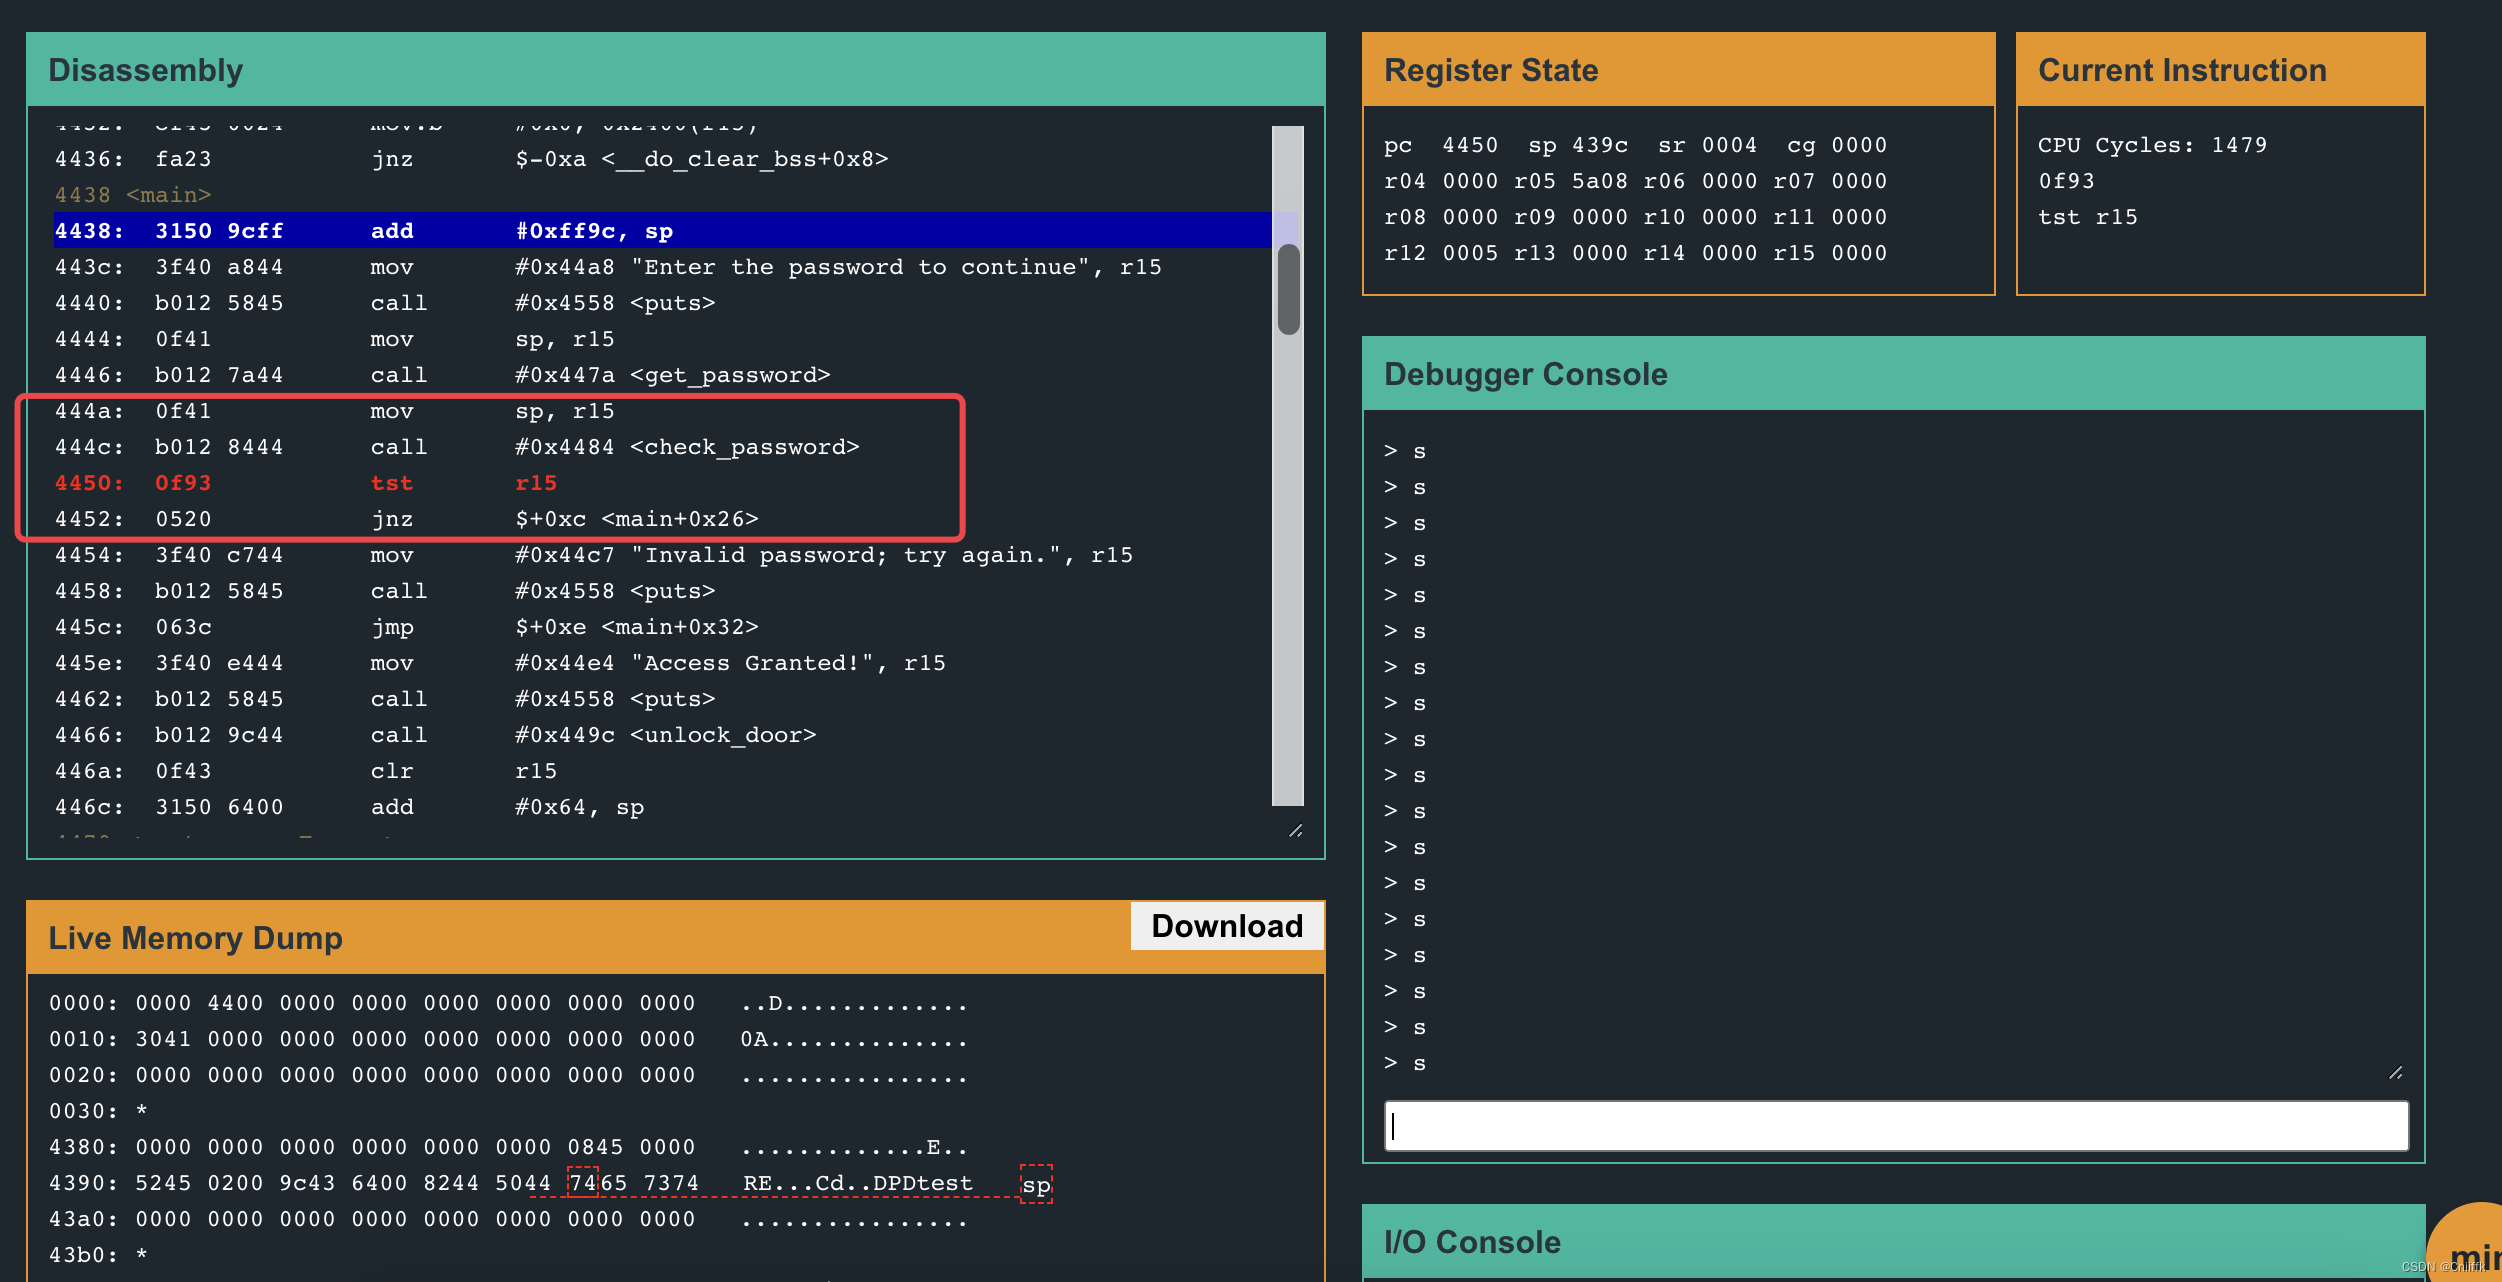The width and height of the screenshot is (2502, 1282).
Task: Click the r05 5a08 register value
Action: coord(1571,181)
